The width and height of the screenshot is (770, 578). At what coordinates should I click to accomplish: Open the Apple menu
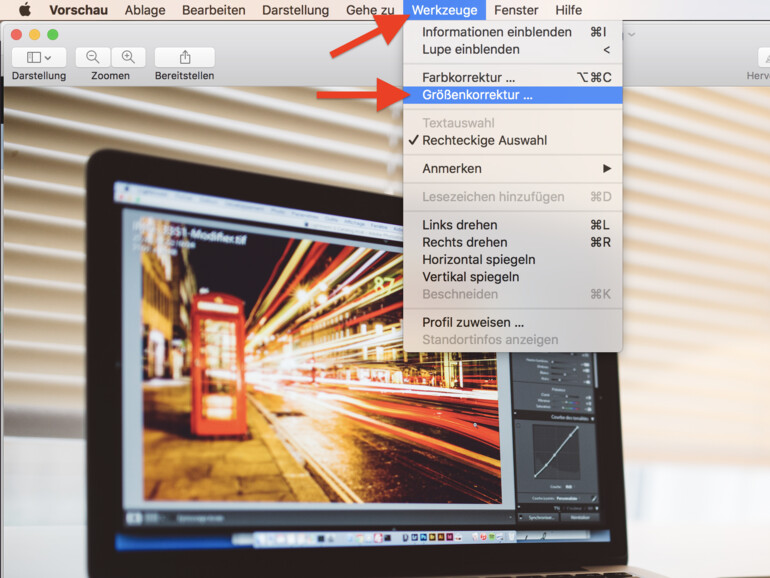pos(25,9)
